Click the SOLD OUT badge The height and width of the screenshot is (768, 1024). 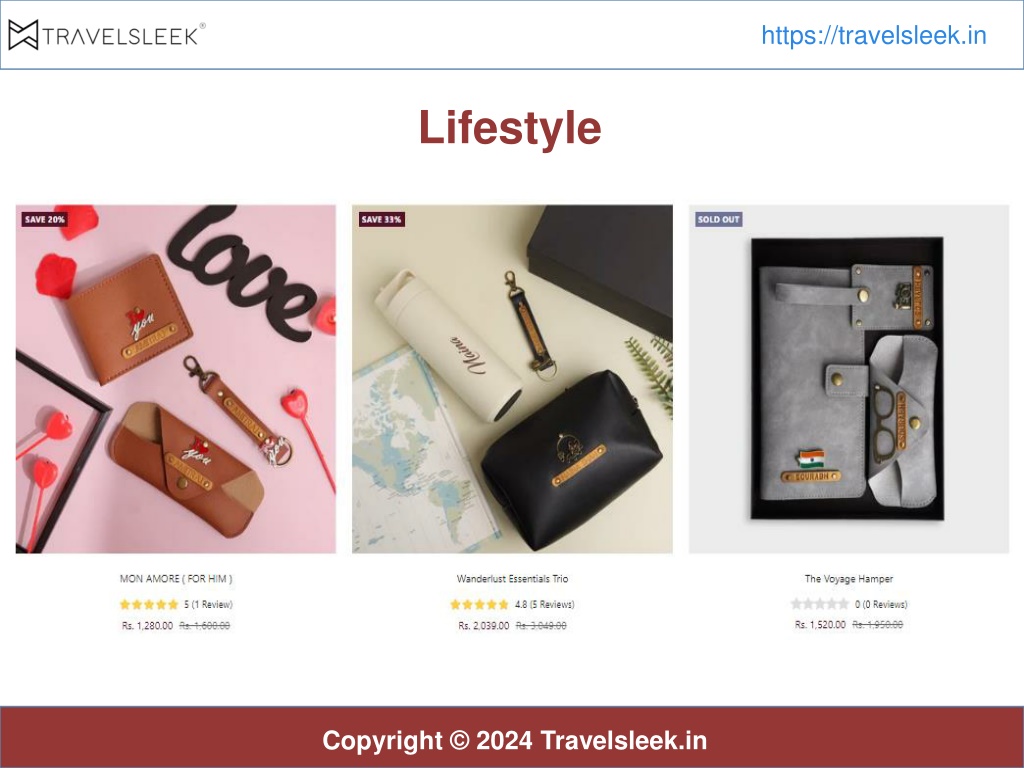718,219
